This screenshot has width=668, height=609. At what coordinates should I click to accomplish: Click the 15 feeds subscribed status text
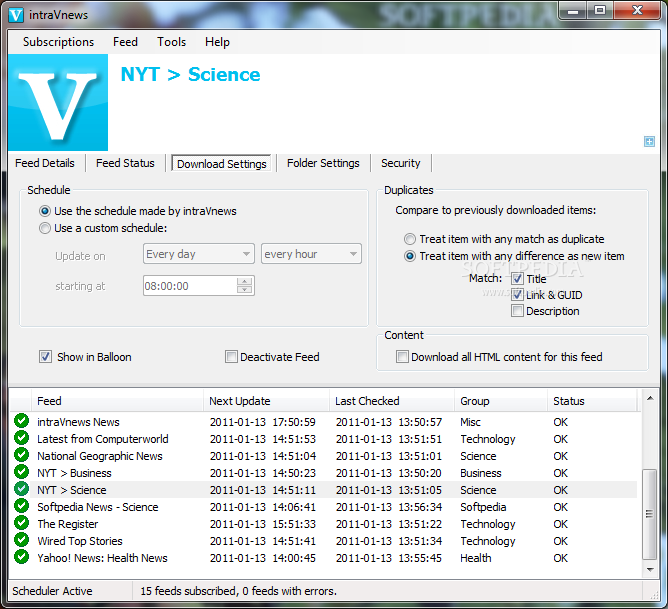[x=238, y=591]
